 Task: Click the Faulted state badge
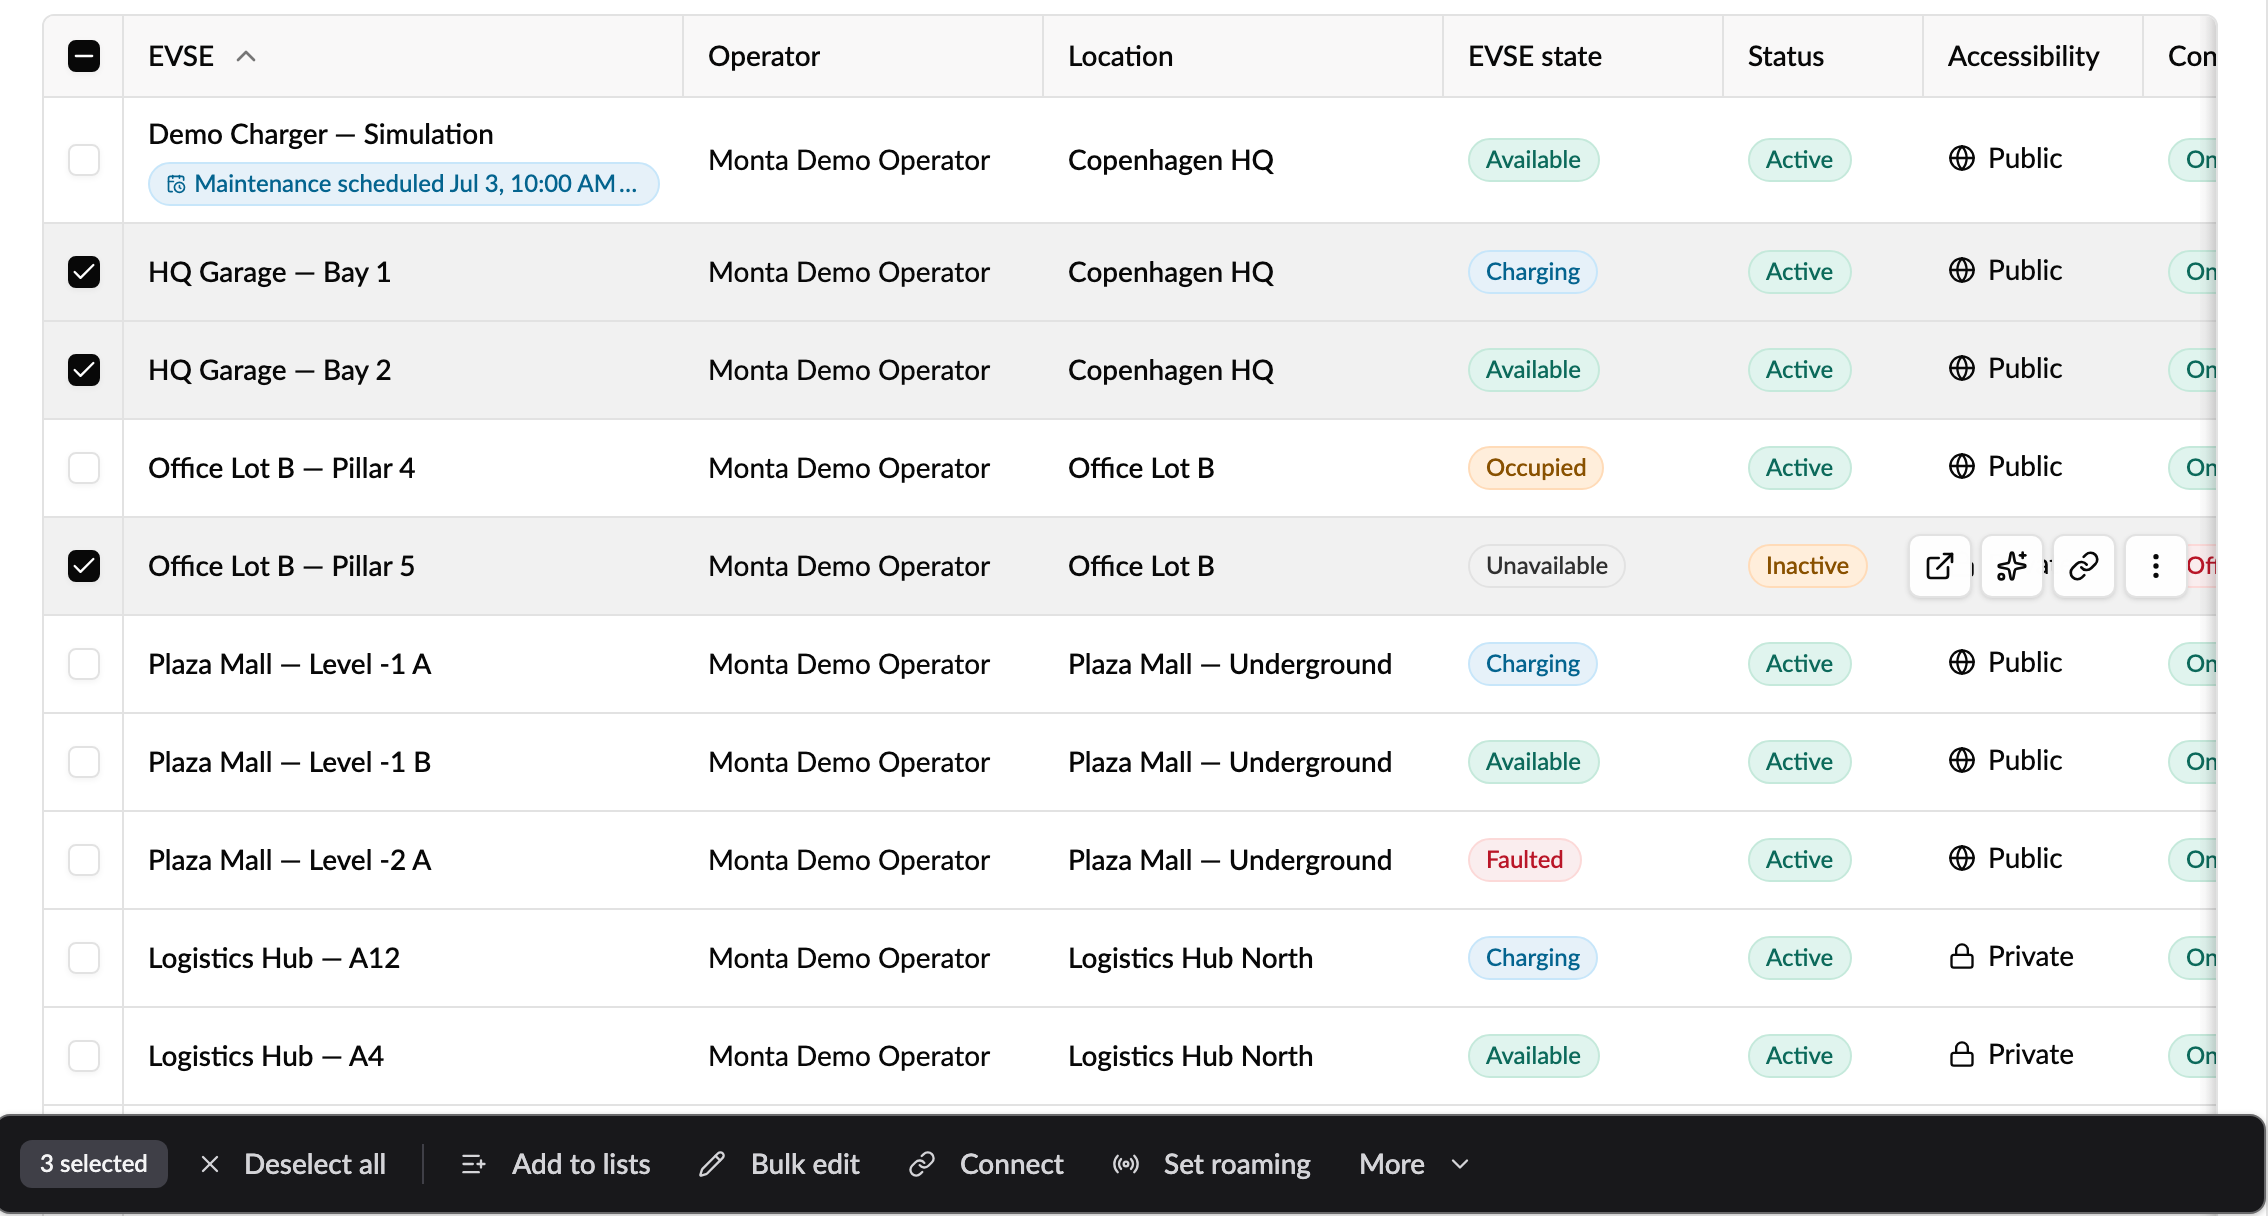(x=1524, y=860)
